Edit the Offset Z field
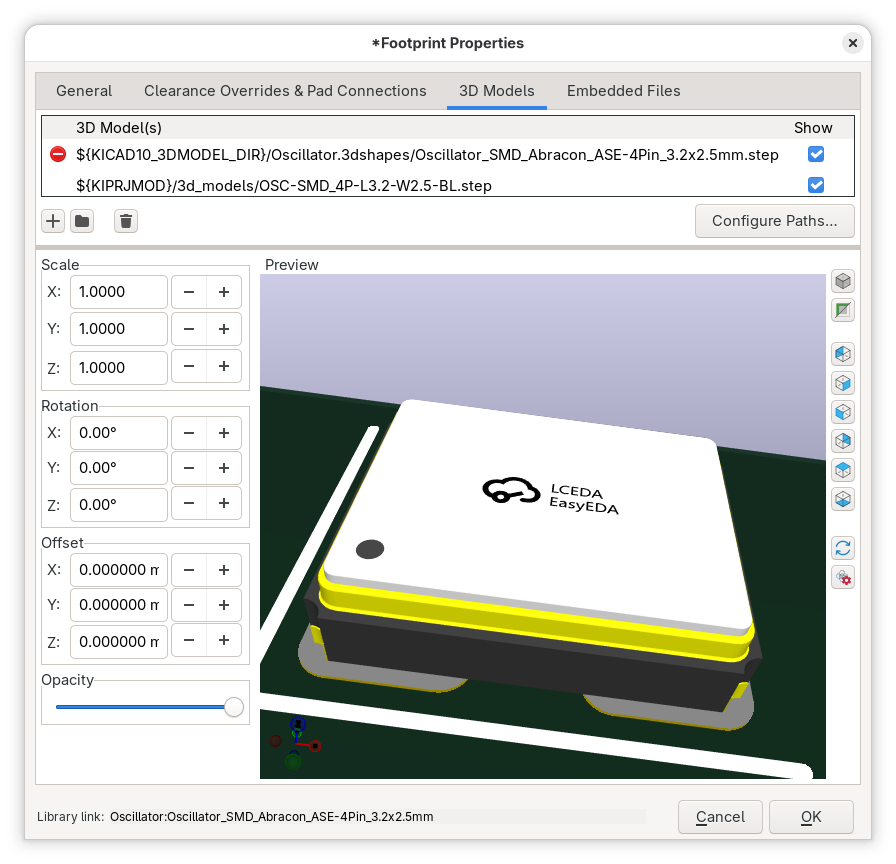896x864 pixels. click(119, 642)
